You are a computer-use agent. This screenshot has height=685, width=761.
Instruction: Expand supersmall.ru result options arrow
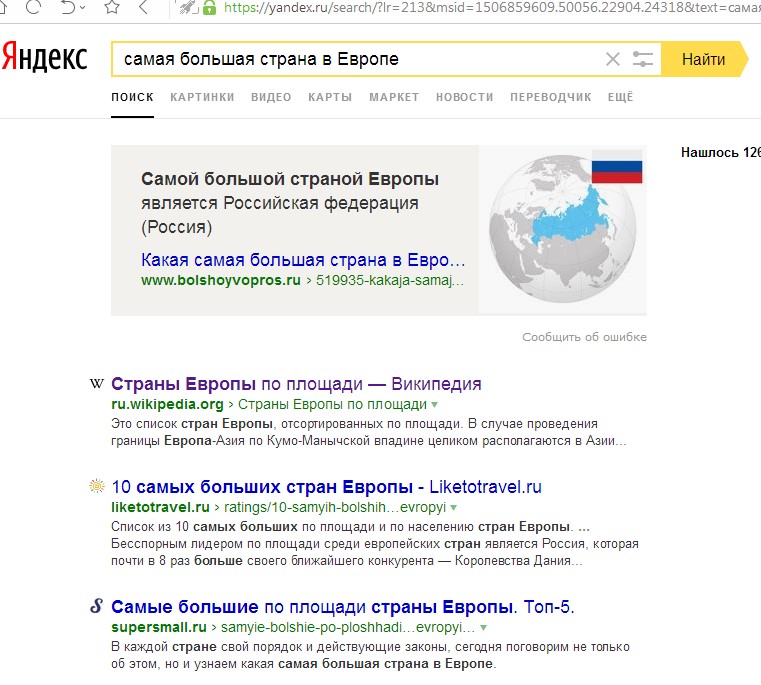coord(483,628)
